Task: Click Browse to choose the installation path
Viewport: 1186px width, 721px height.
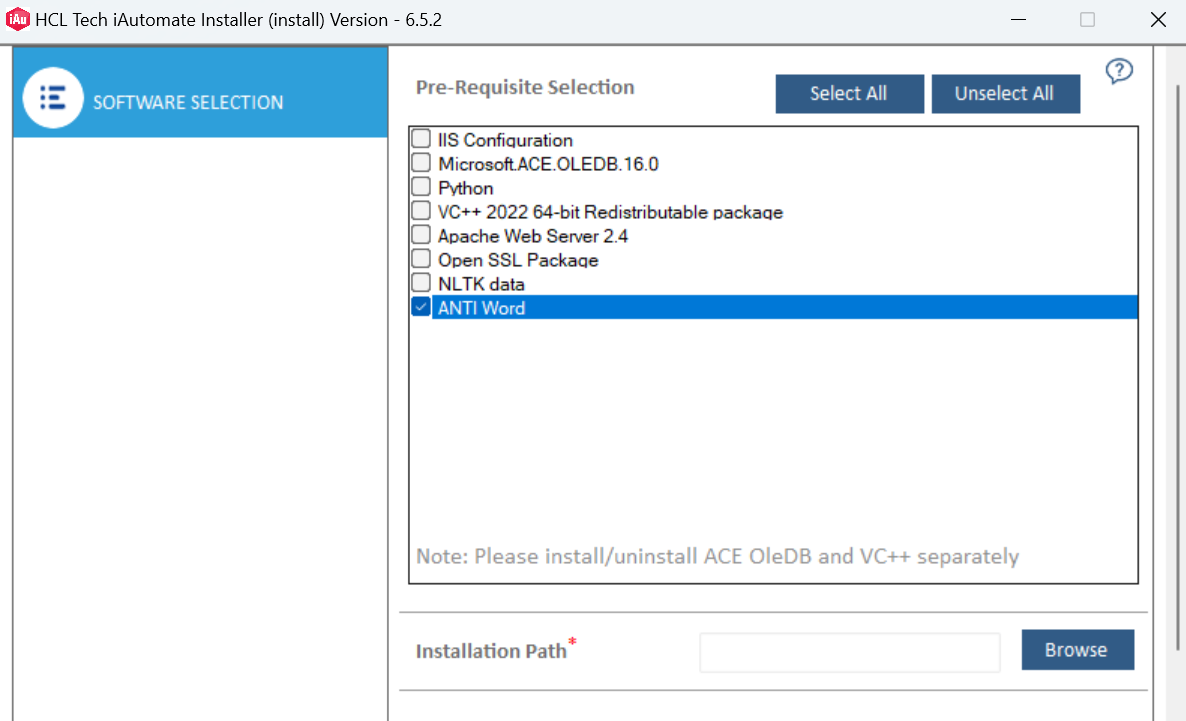Action: click(1077, 650)
